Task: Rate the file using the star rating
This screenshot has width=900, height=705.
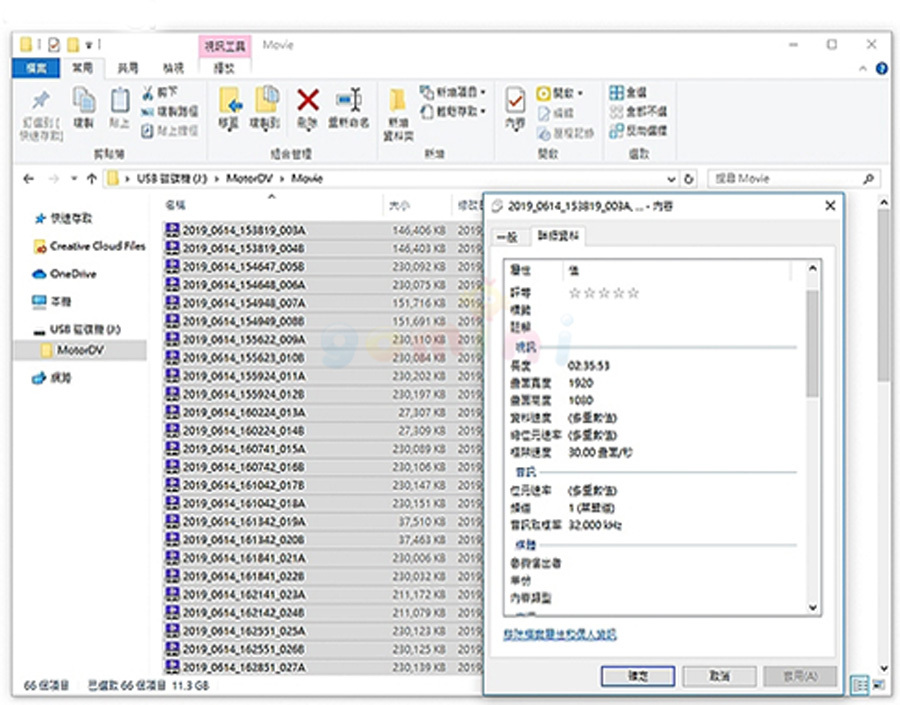Action: [603, 293]
